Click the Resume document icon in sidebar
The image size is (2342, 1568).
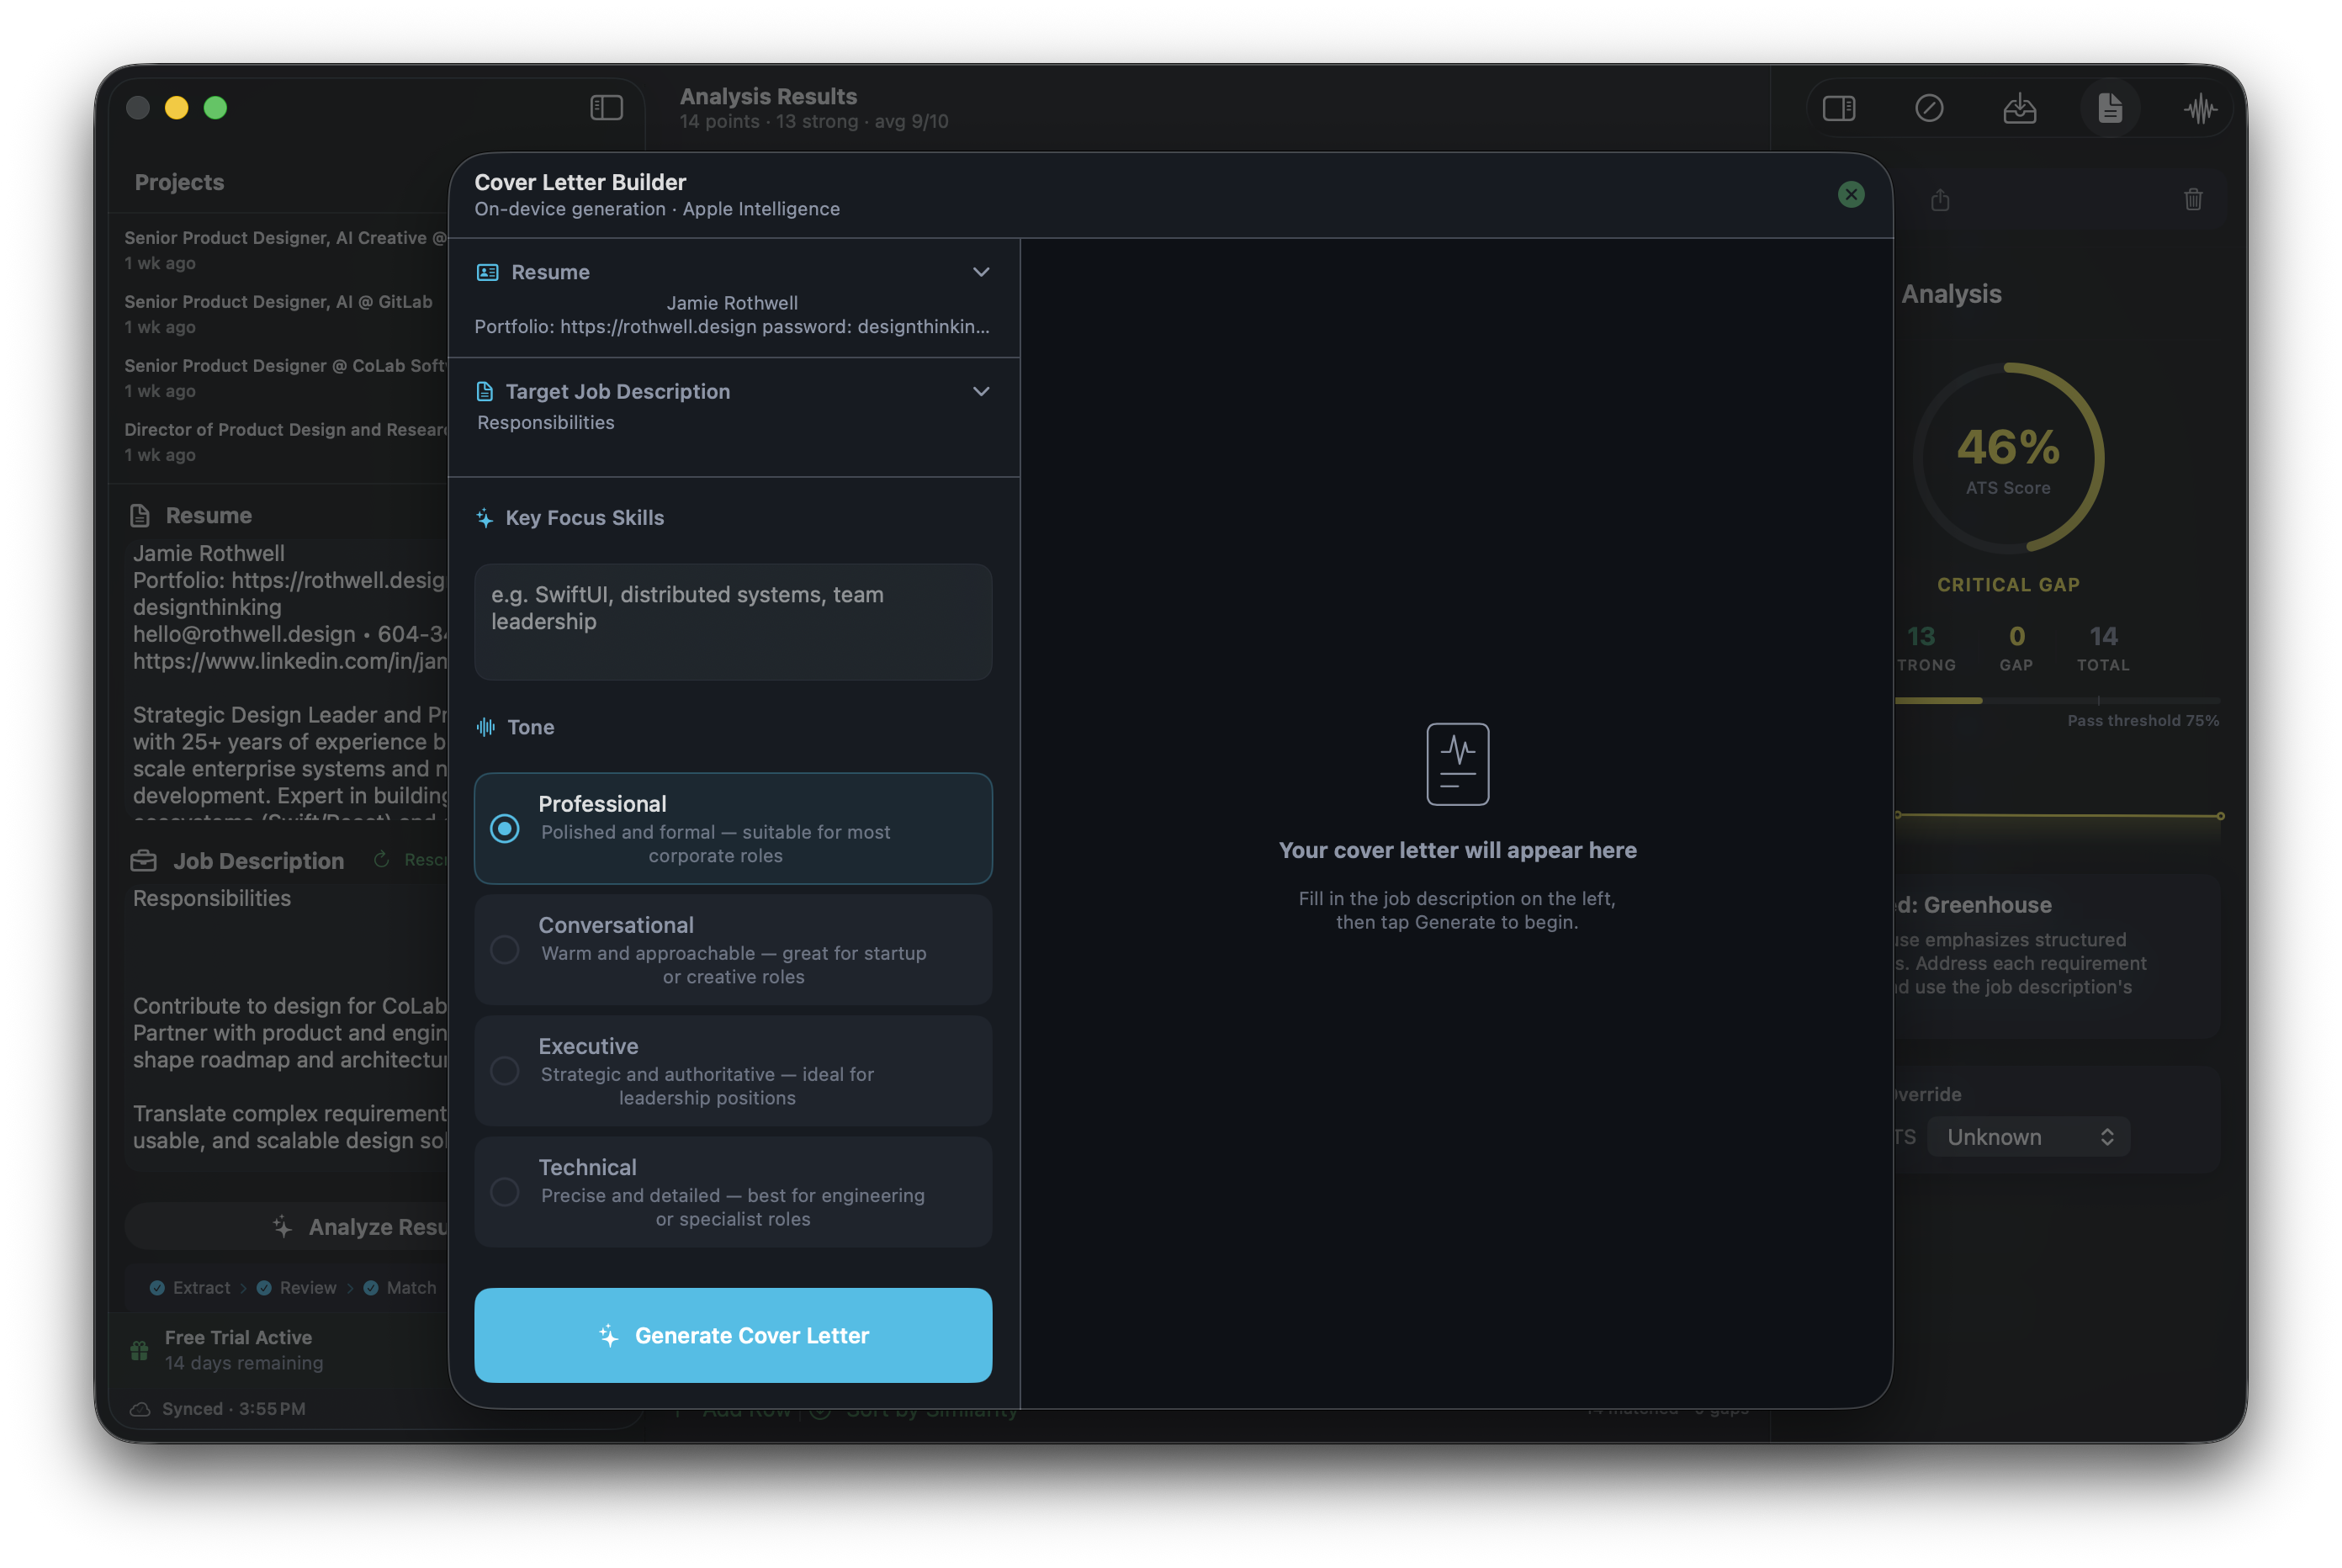click(140, 516)
